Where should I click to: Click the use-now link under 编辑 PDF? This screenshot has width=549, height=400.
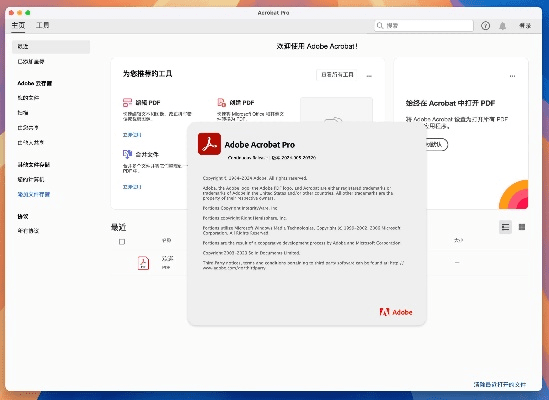(x=132, y=135)
